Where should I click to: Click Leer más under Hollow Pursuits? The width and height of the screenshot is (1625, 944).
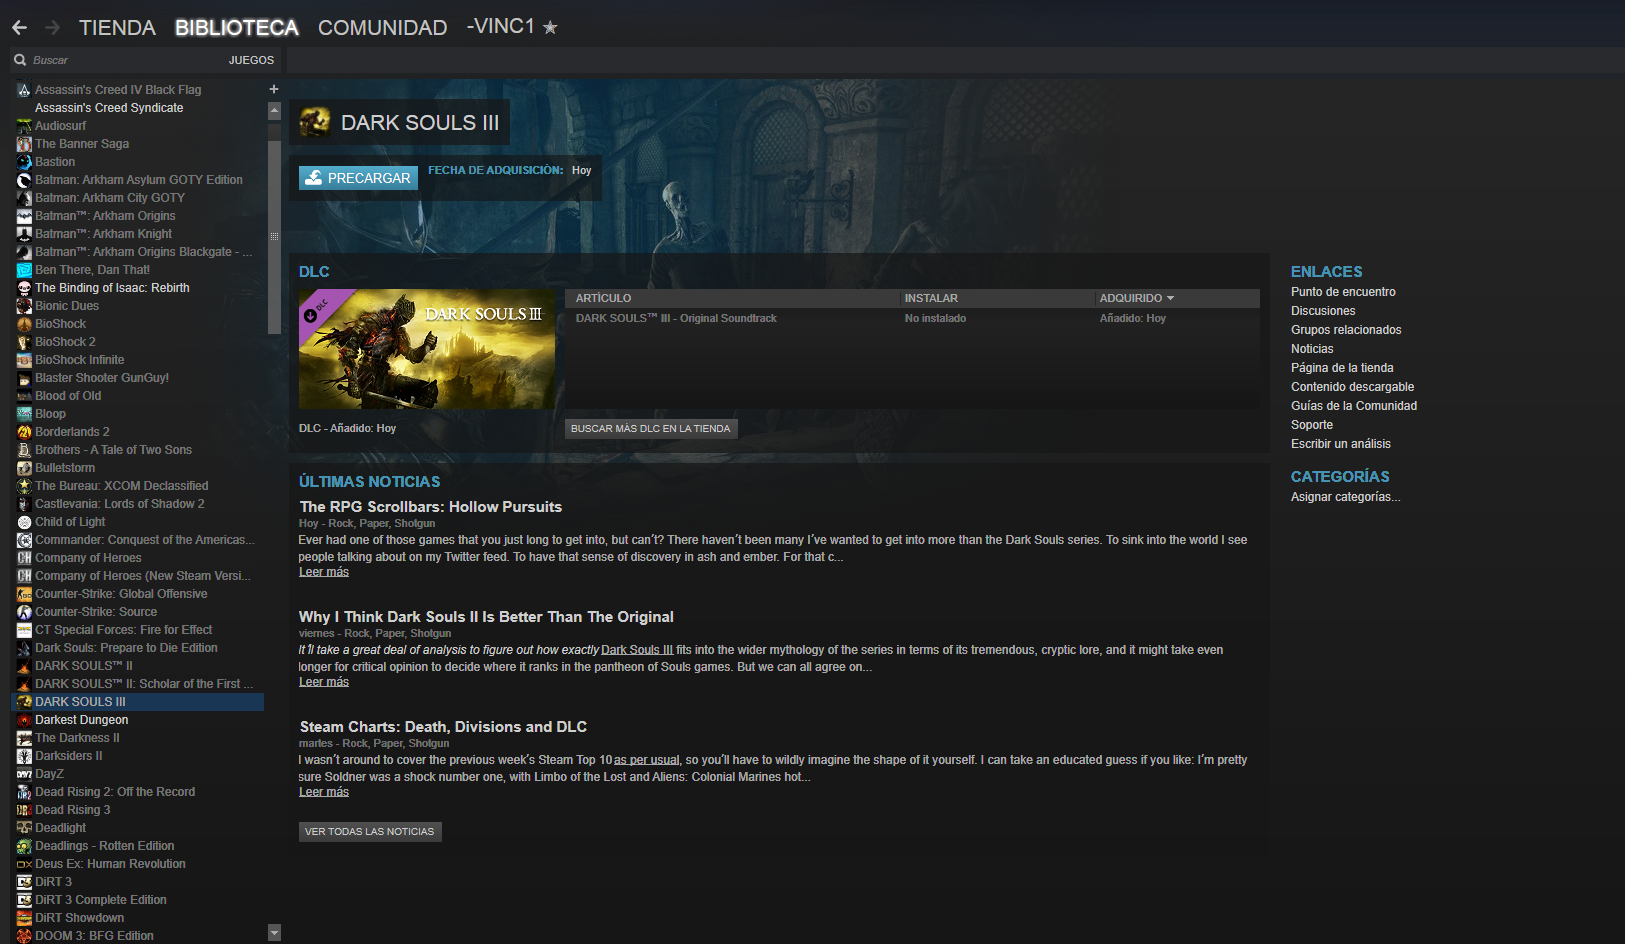(324, 572)
